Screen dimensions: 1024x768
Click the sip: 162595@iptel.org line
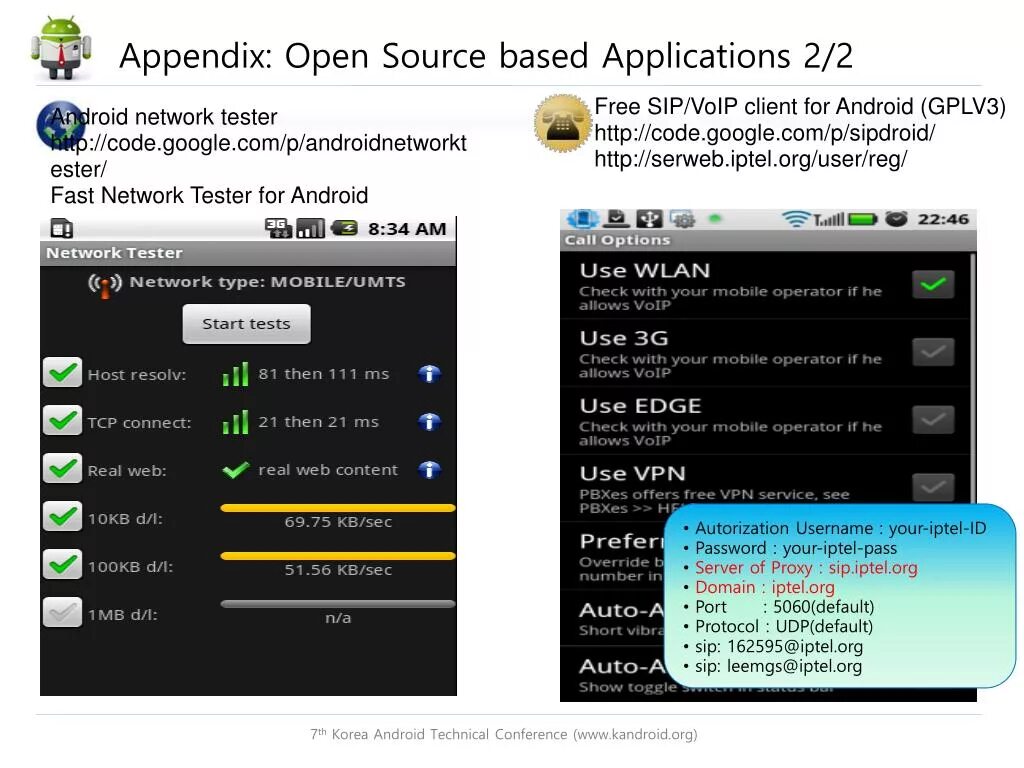tap(778, 646)
